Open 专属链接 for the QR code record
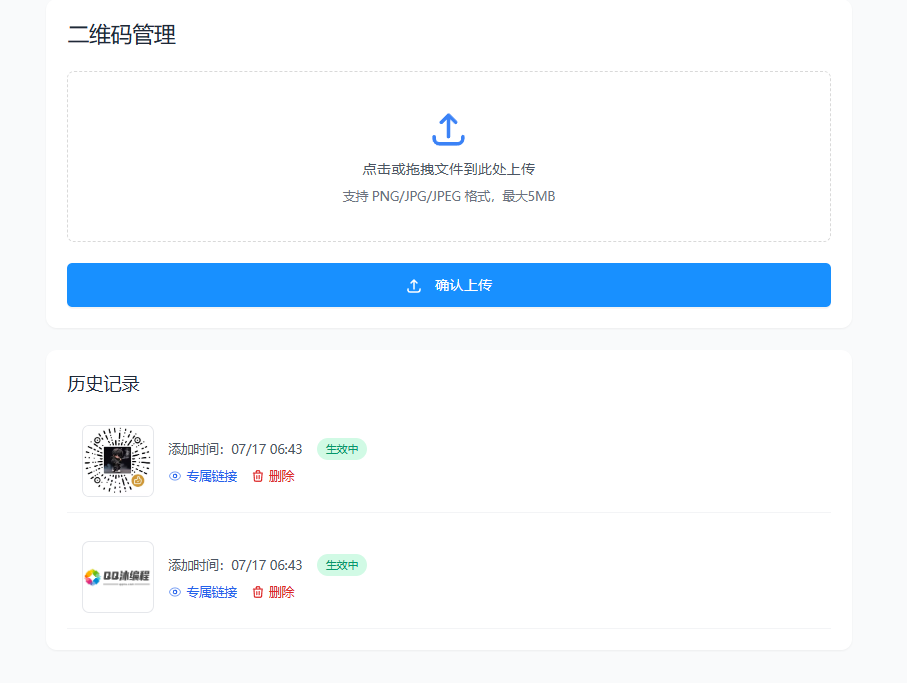 (203, 476)
